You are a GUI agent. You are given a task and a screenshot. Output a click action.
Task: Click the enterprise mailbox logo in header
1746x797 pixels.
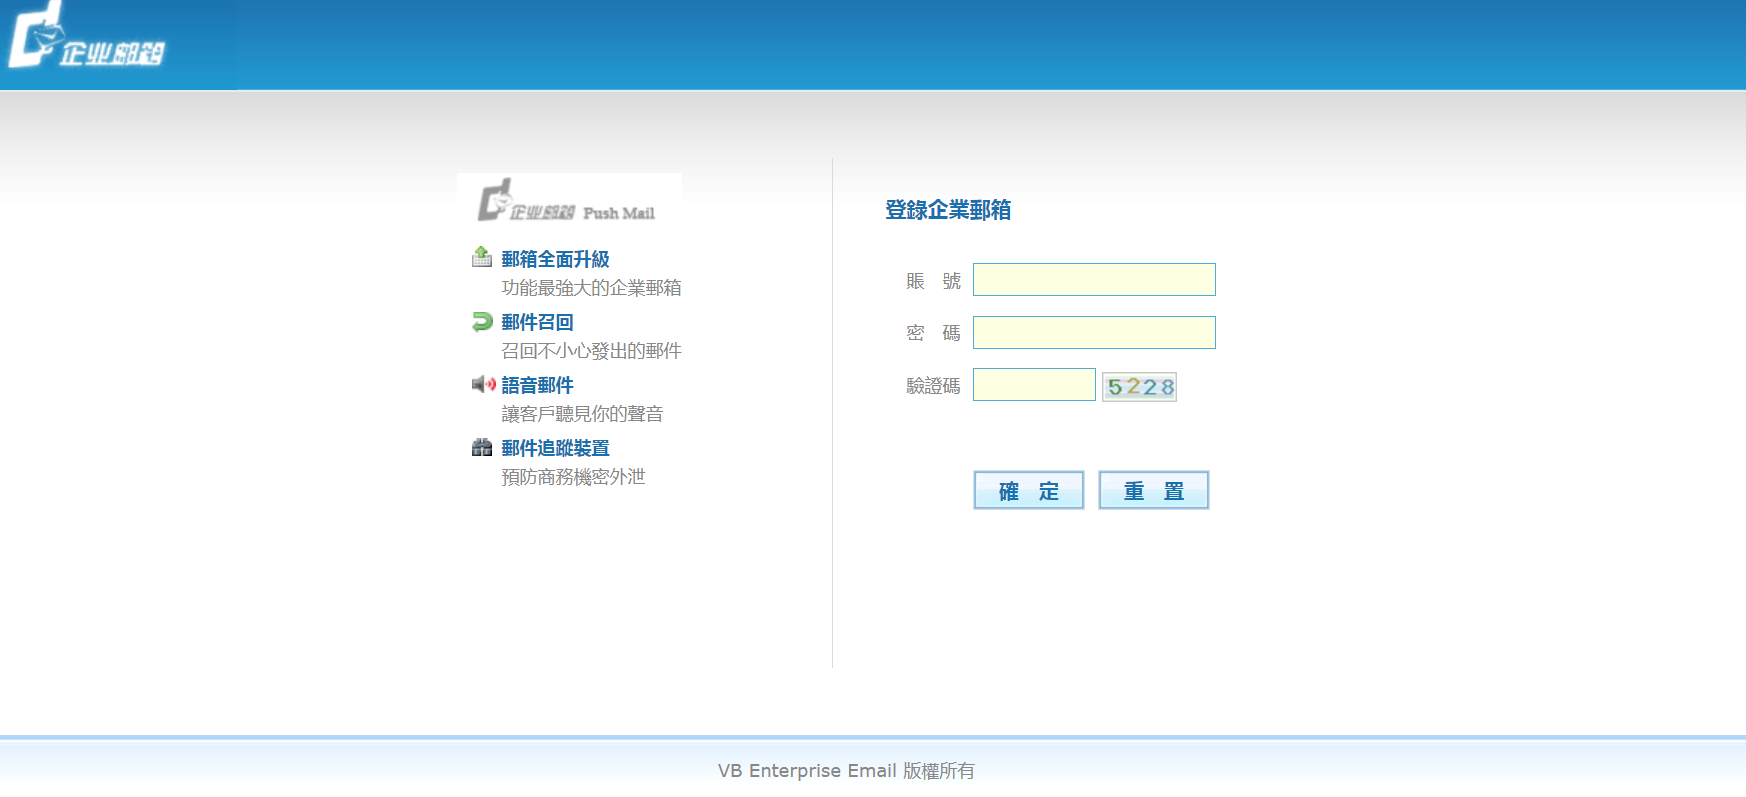tap(87, 36)
